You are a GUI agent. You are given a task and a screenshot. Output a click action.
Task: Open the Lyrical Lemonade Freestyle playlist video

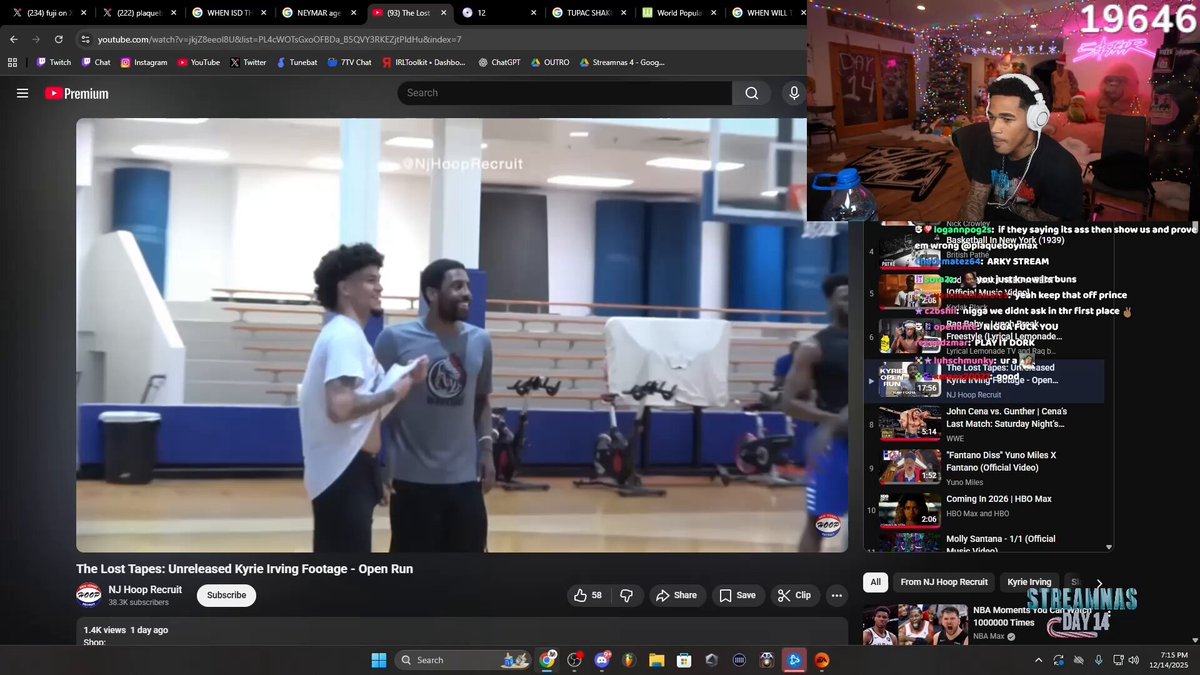[984, 337]
